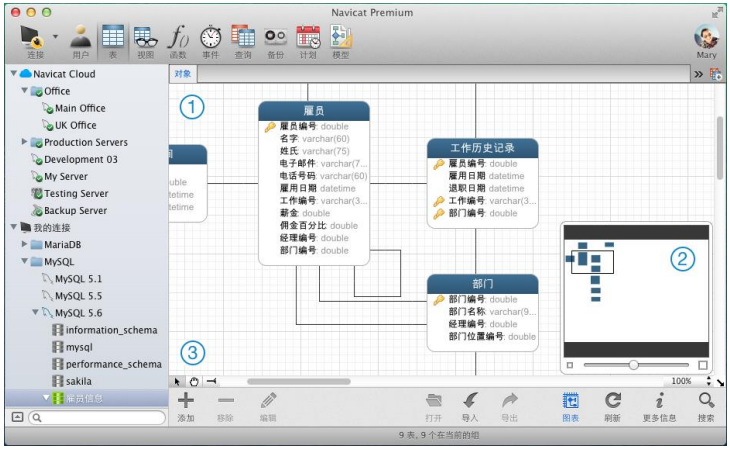
Task: Click the zoom-out small square in navigator
Action: coord(570,365)
